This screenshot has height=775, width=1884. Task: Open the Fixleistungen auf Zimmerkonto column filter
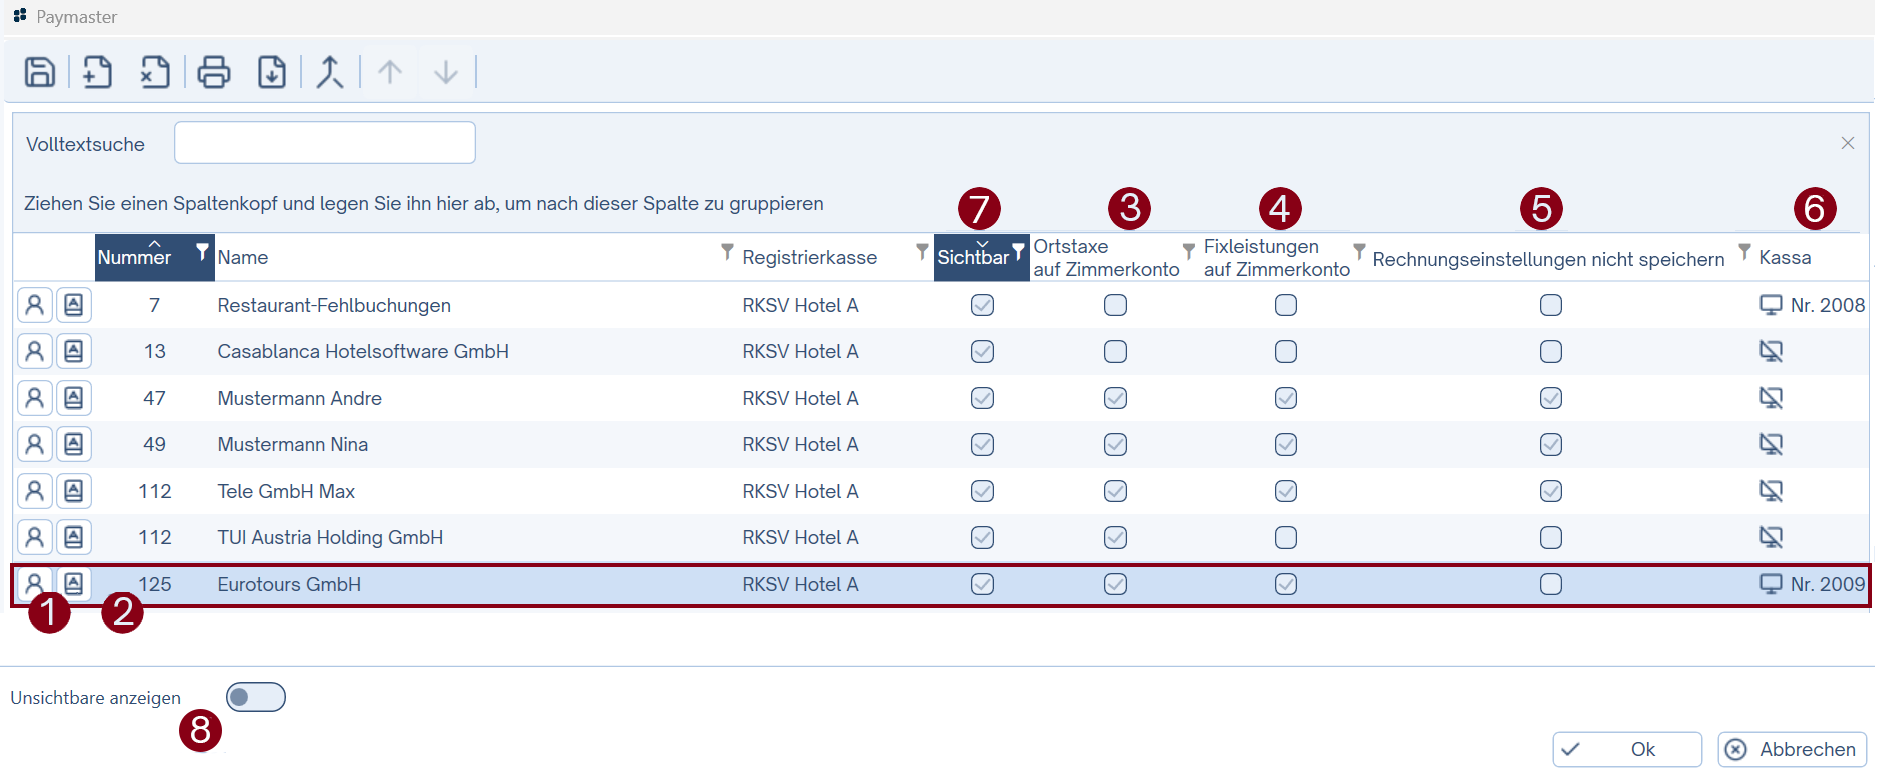[x=1359, y=251]
